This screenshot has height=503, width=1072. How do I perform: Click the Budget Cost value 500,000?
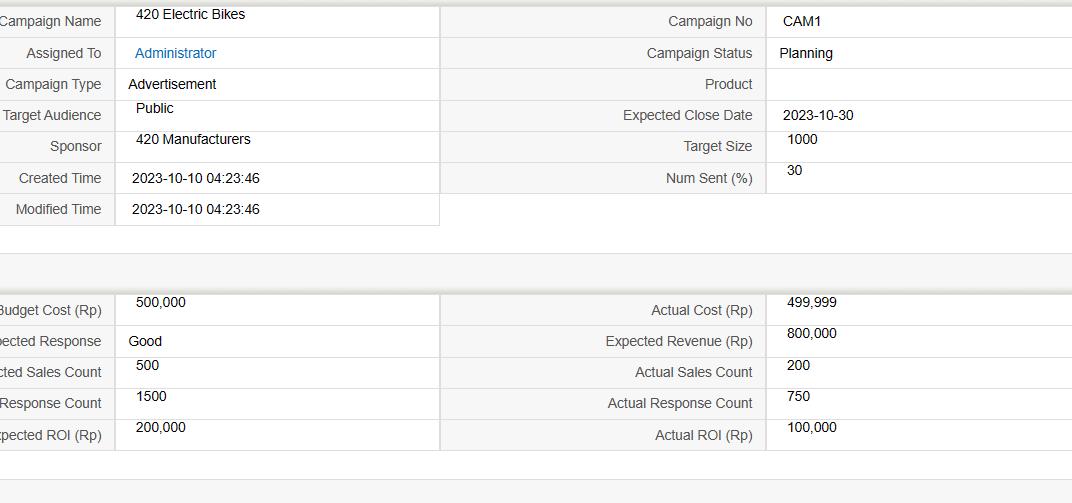pyautogui.click(x=161, y=302)
